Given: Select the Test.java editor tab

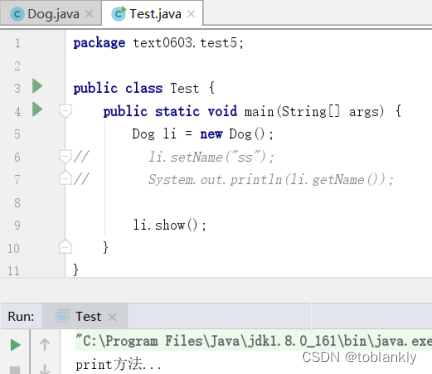Looking at the screenshot, I should 153,14.
